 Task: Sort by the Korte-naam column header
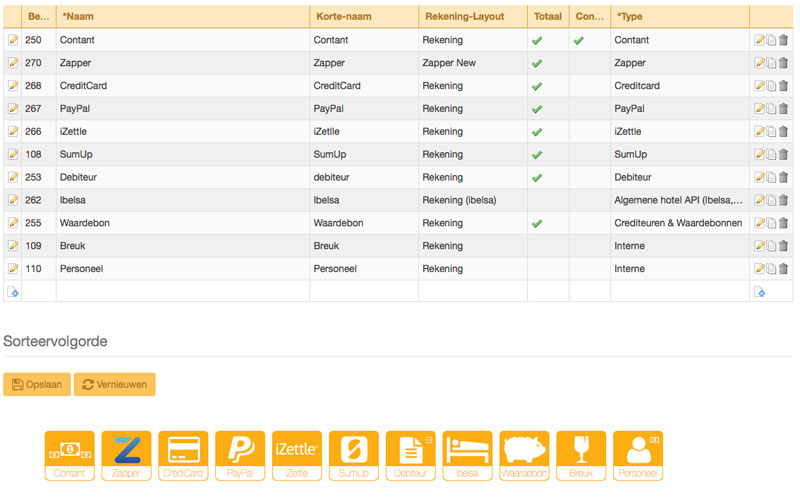[x=363, y=17]
